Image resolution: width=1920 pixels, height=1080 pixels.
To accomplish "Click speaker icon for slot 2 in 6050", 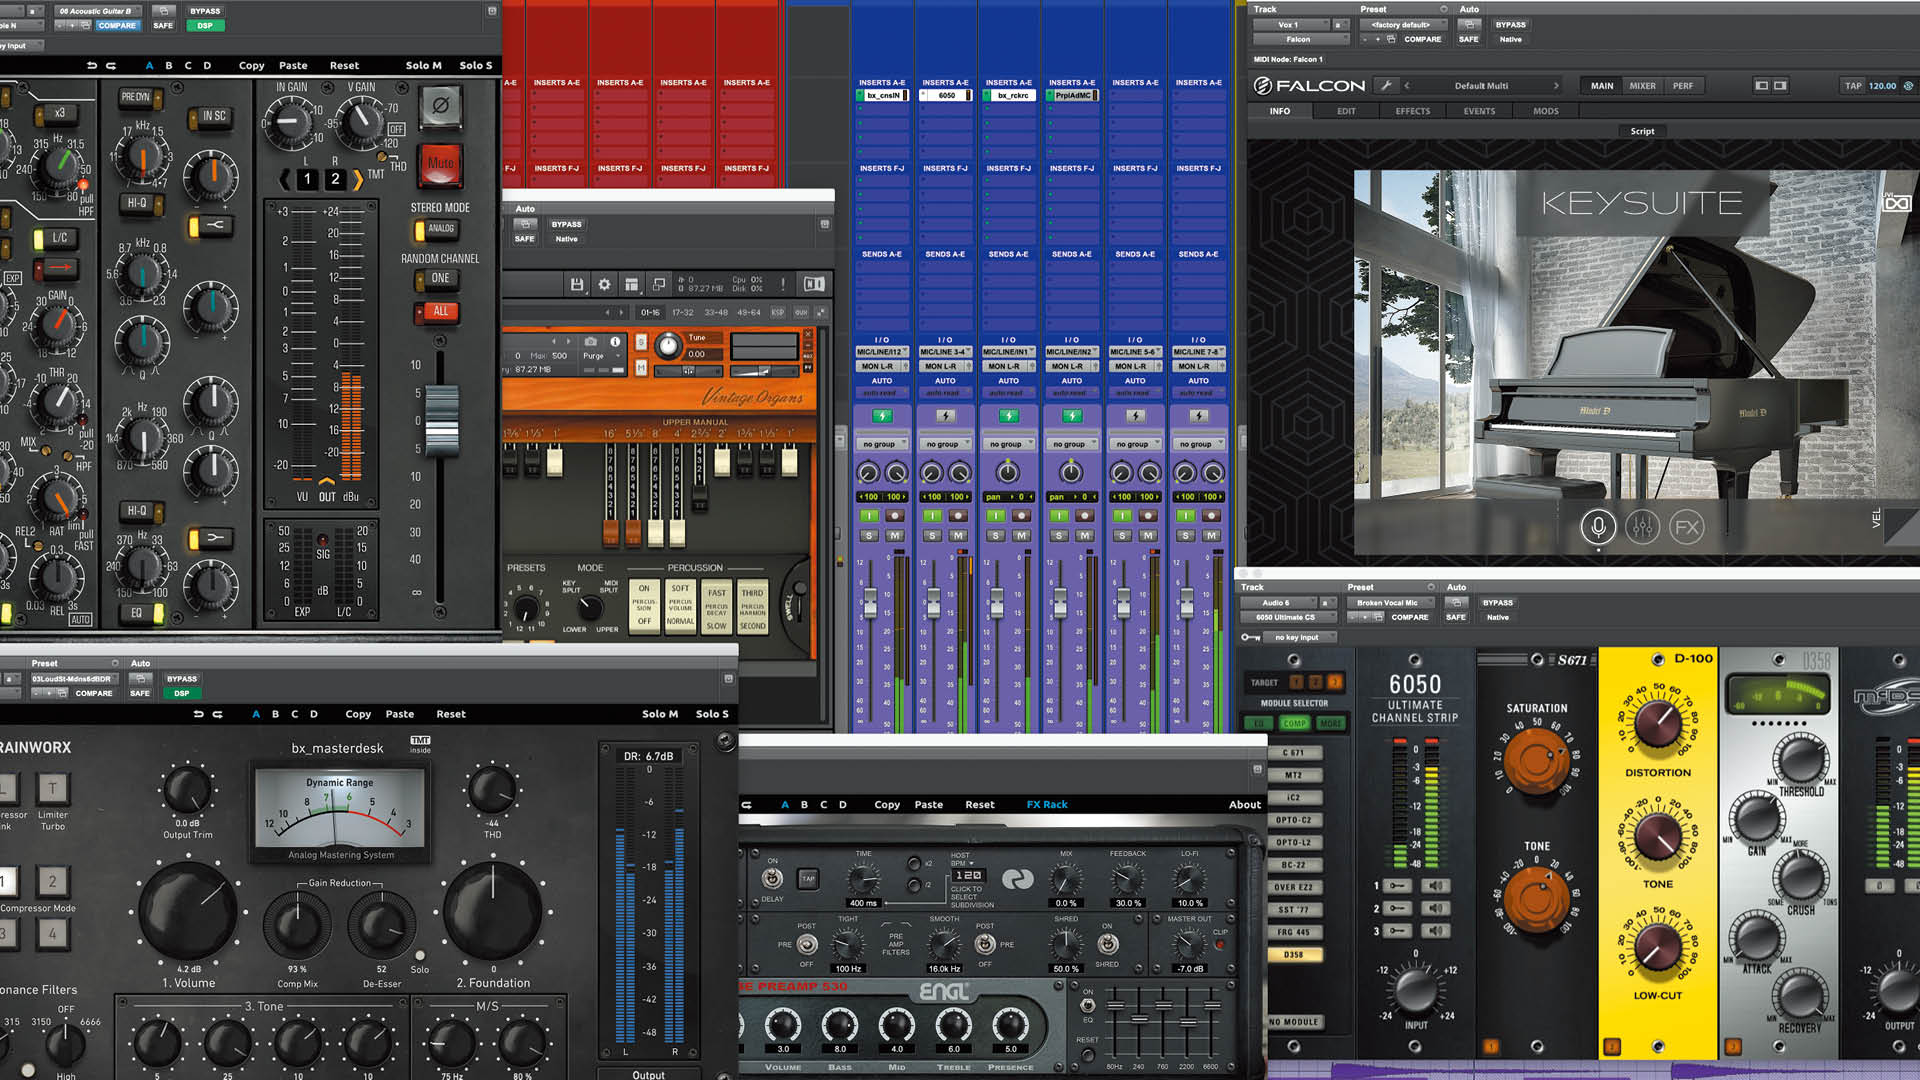I will tap(1436, 908).
